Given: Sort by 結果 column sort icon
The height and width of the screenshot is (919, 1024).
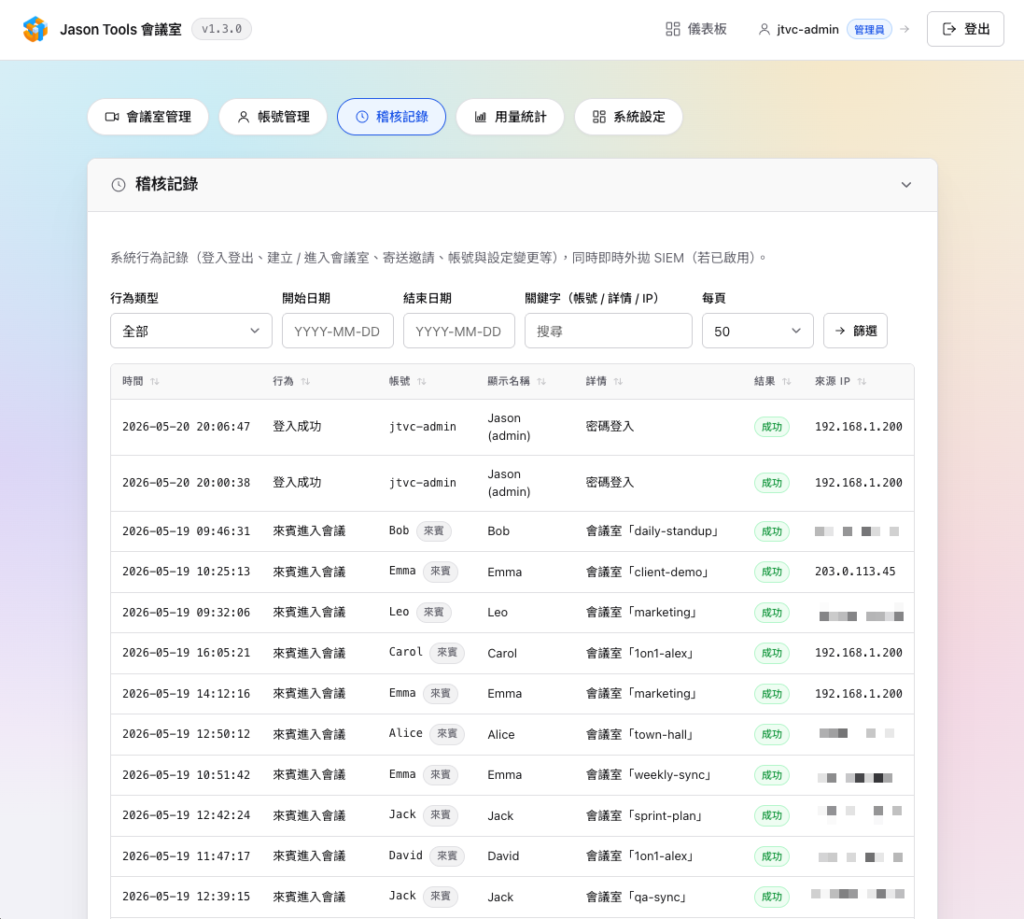Looking at the screenshot, I should point(786,381).
